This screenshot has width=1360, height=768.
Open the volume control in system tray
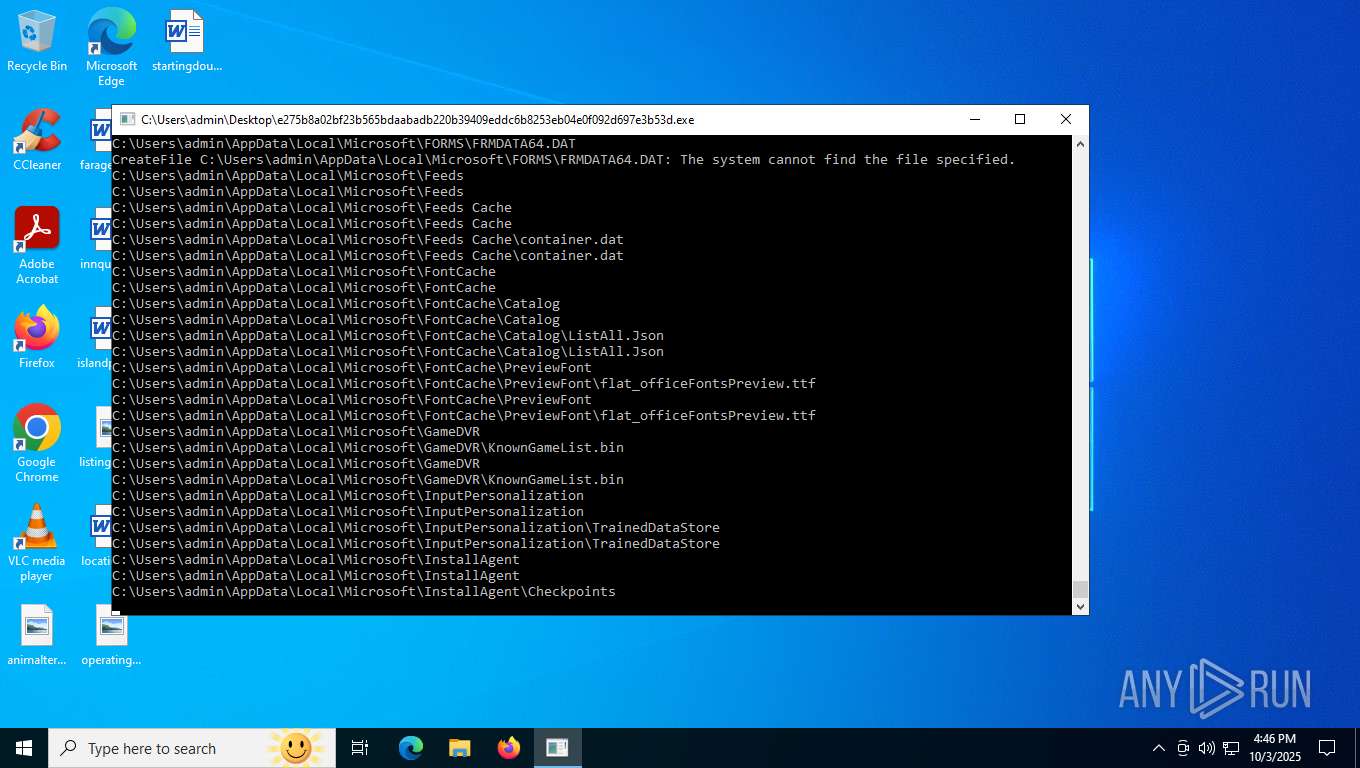coord(1206,748)
